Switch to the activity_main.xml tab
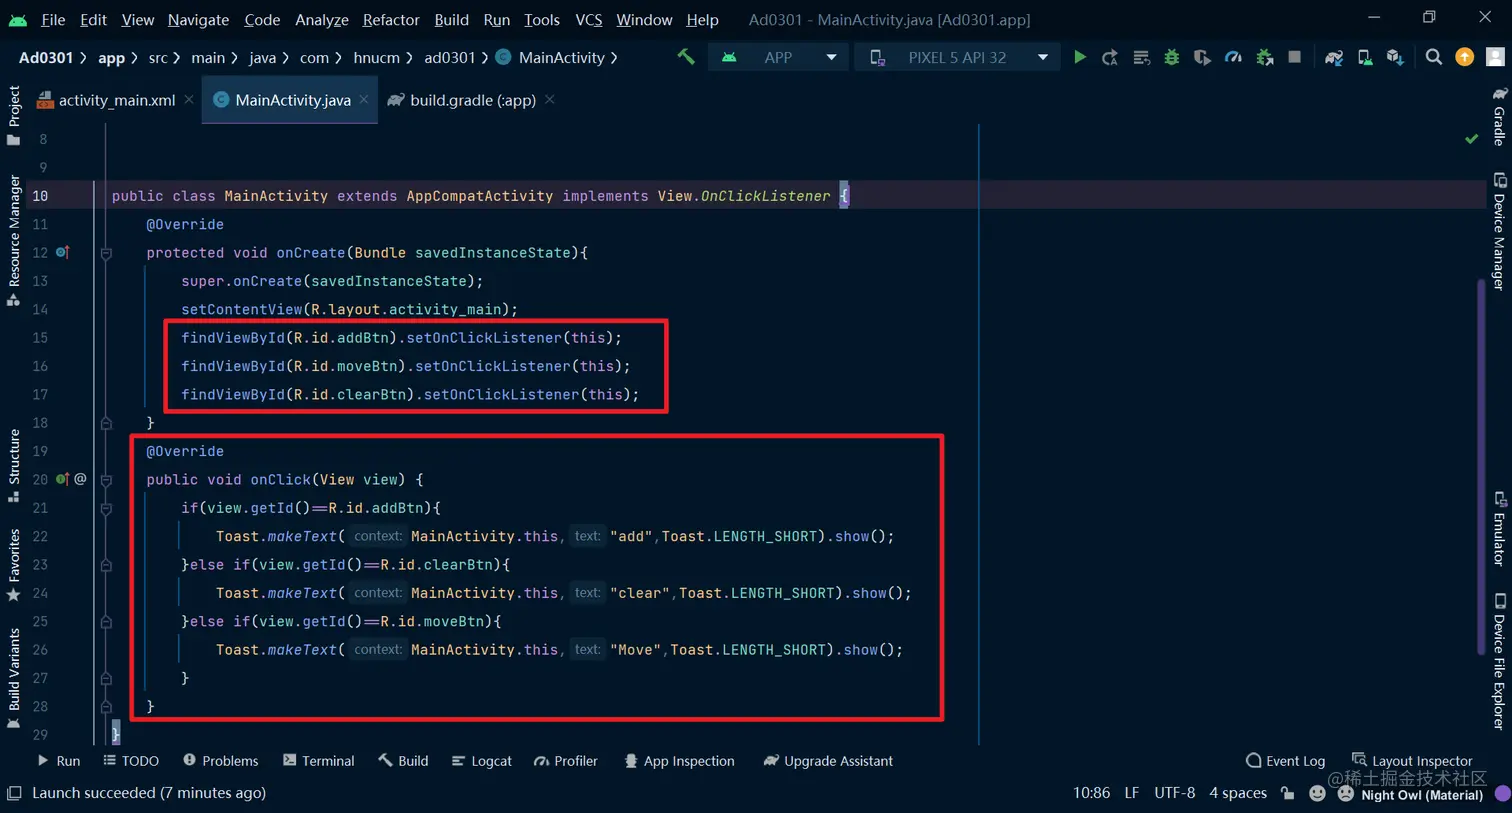Screen dimensions: 1512x813 [116, 100]
